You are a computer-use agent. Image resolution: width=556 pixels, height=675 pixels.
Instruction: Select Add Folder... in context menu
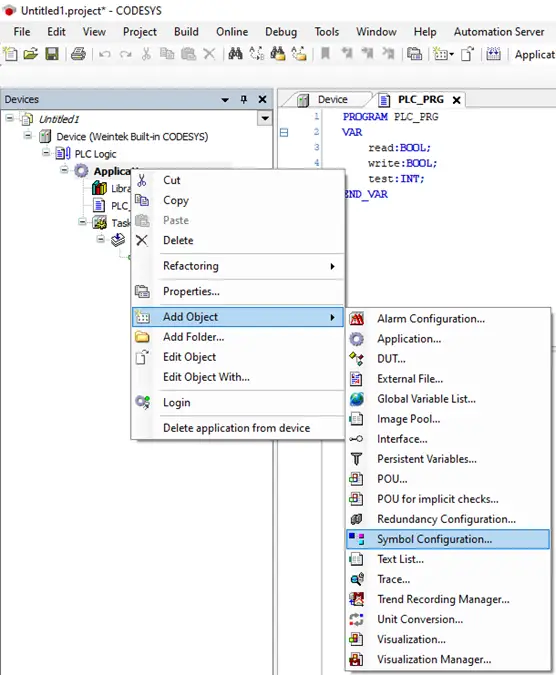pyautogui.click(x=238, y=337)
